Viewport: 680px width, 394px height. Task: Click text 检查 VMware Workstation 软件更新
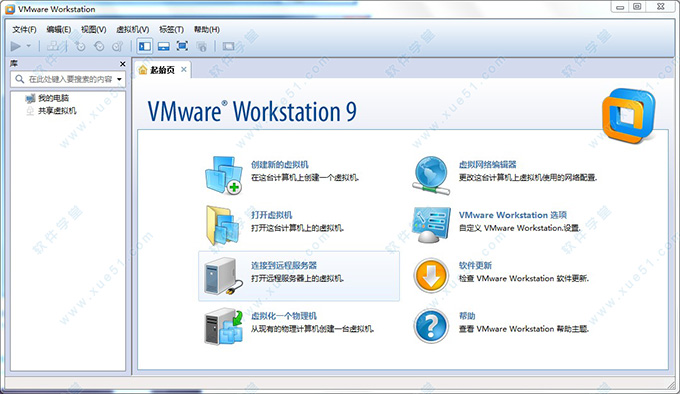pos(524,278)
